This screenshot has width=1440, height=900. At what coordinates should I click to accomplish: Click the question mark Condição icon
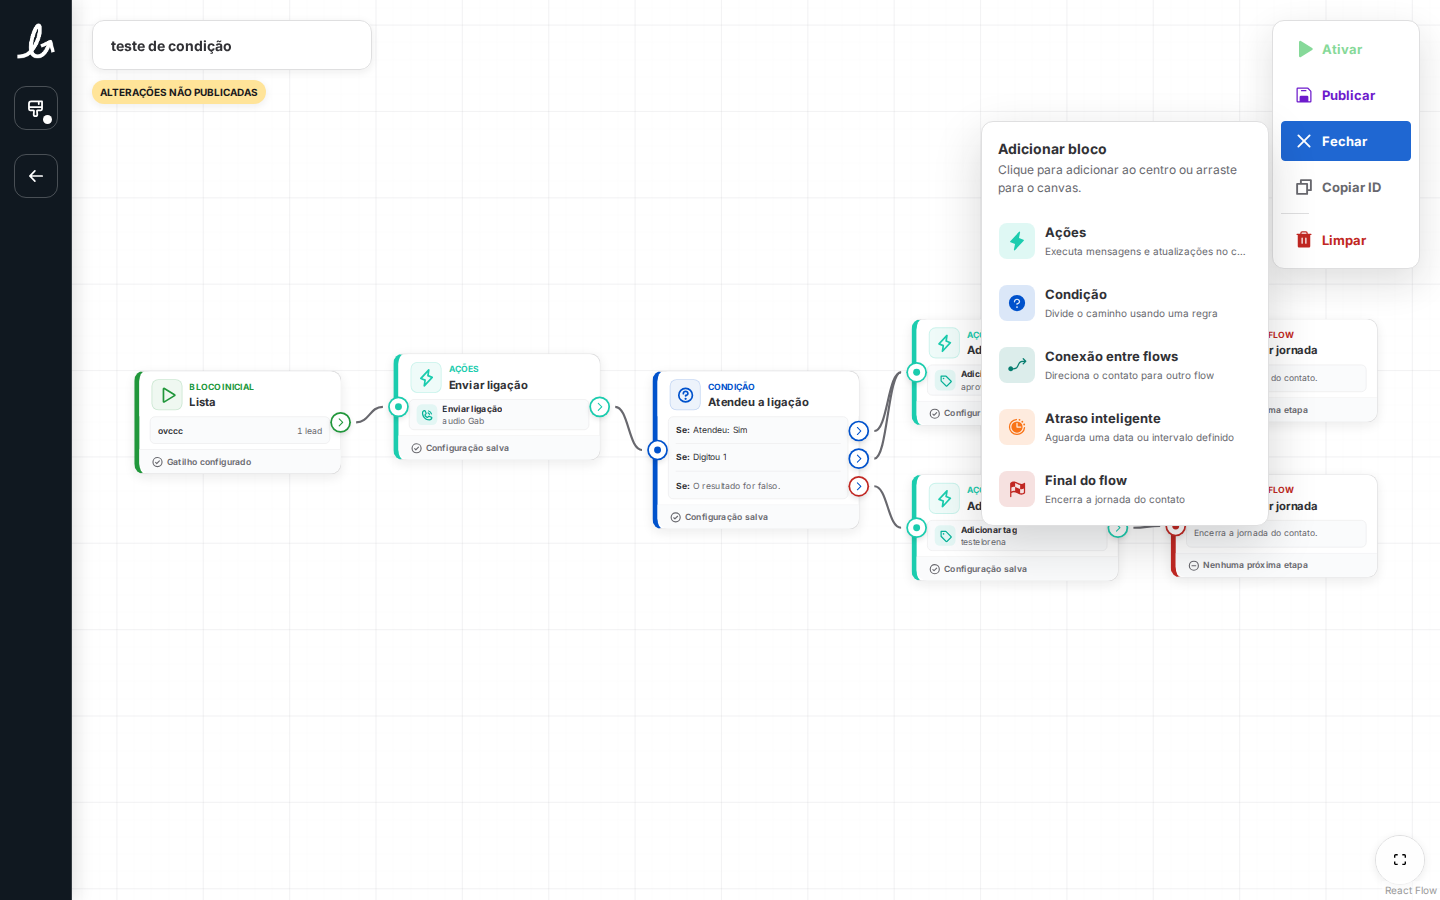click(1017, 303)
